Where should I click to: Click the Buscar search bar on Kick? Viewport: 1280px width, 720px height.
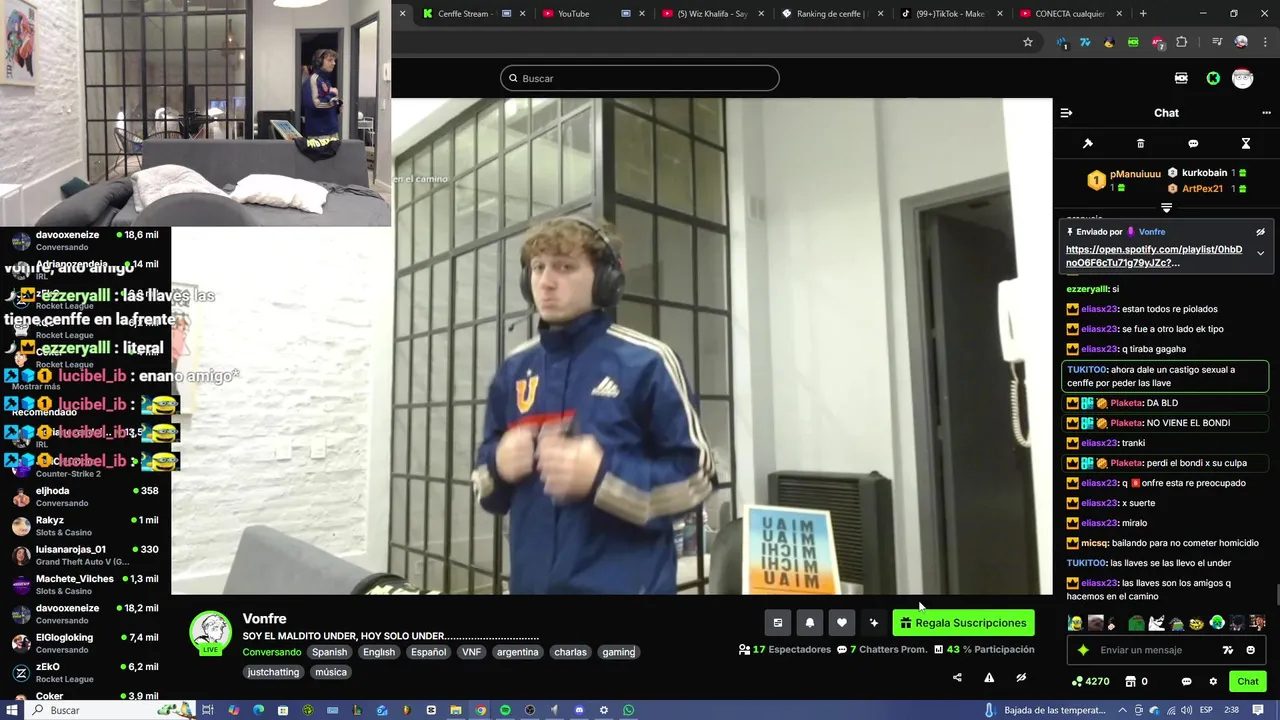pos(640,78)
